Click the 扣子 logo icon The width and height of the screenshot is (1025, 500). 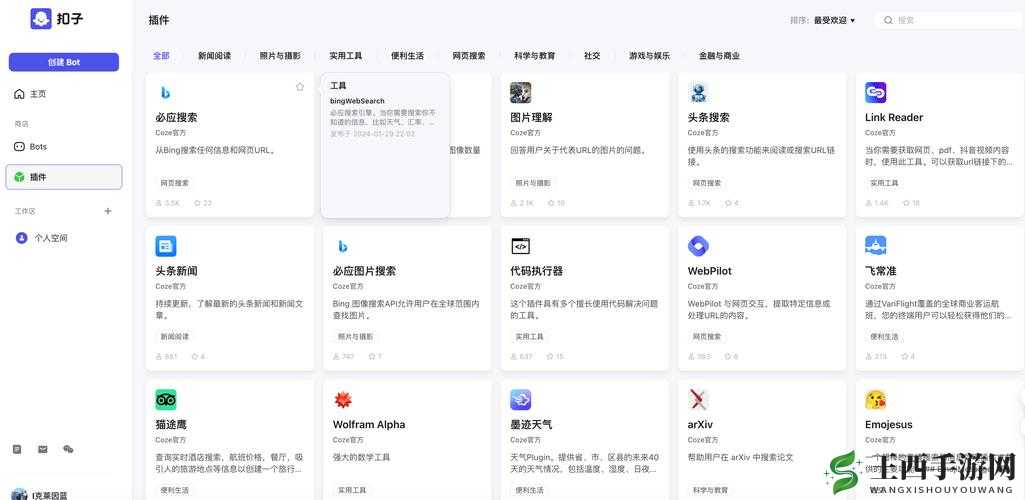(x=41, y=18)
